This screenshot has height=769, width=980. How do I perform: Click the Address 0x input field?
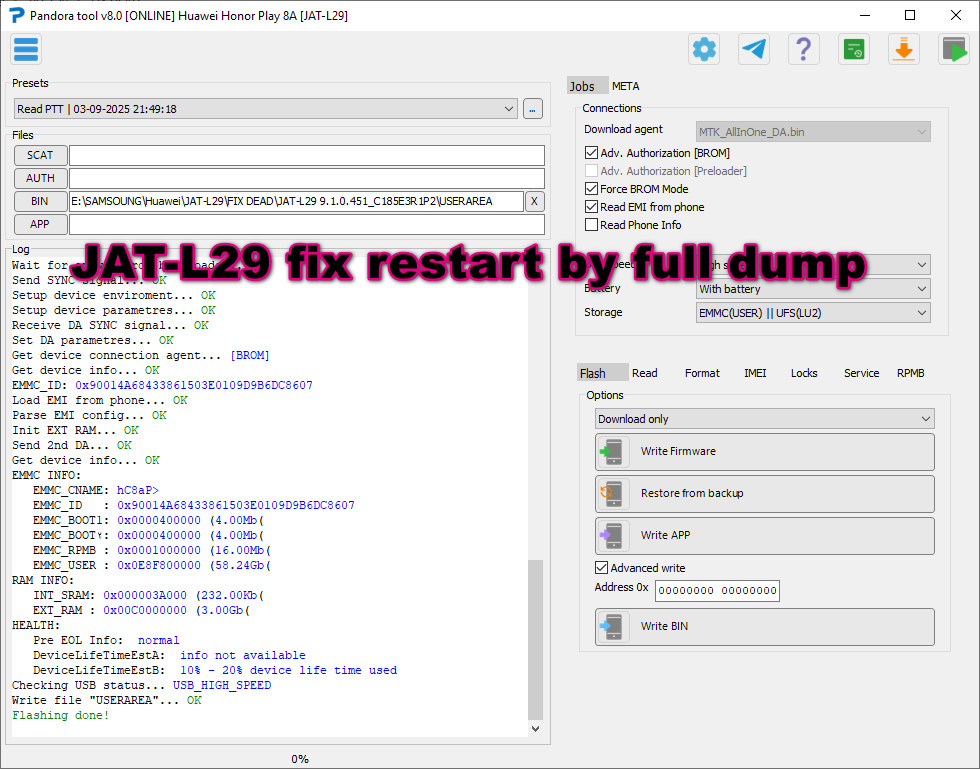[x=717, y=590]
